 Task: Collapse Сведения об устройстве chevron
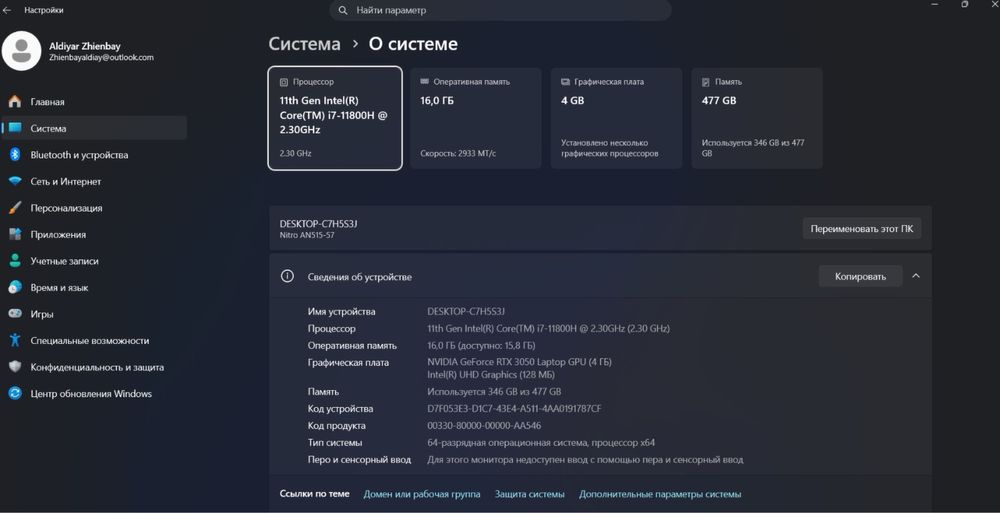point(916,276)
